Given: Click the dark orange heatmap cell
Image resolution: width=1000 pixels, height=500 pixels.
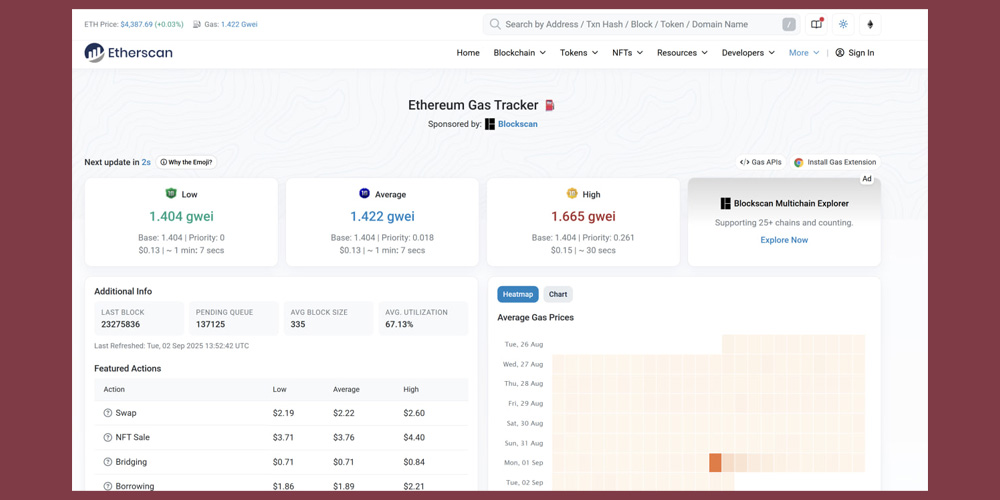Looking at the screenshot, I should 715,462.
